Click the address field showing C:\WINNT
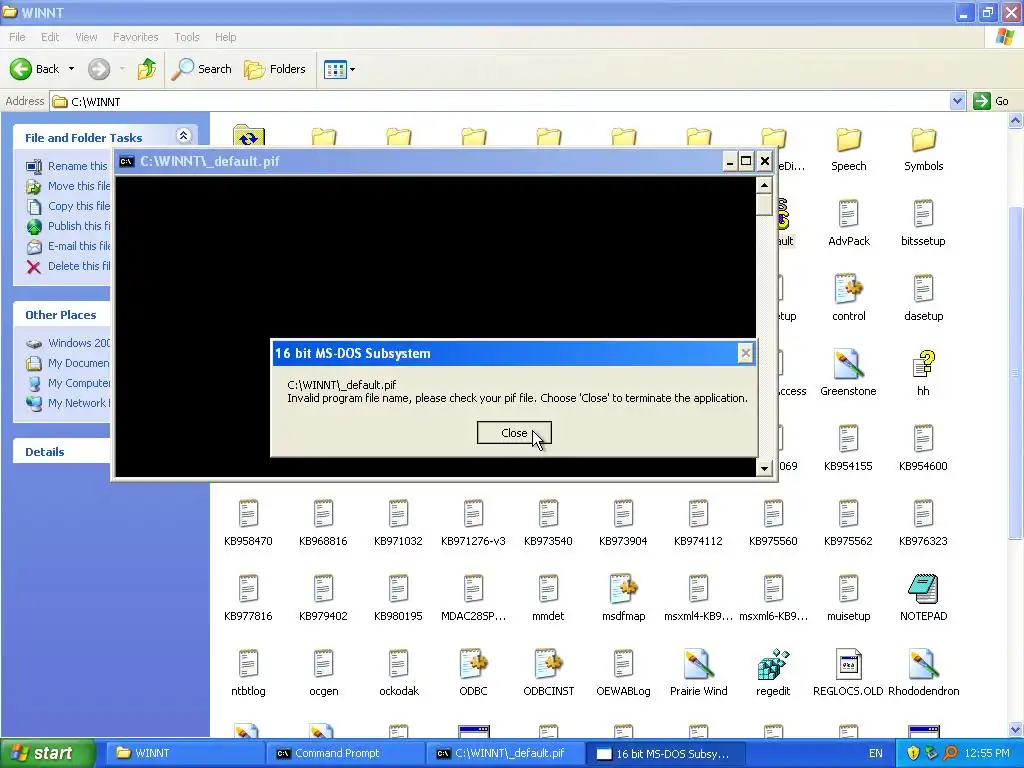The image size is (1024, 768). (x=500, y=101)
